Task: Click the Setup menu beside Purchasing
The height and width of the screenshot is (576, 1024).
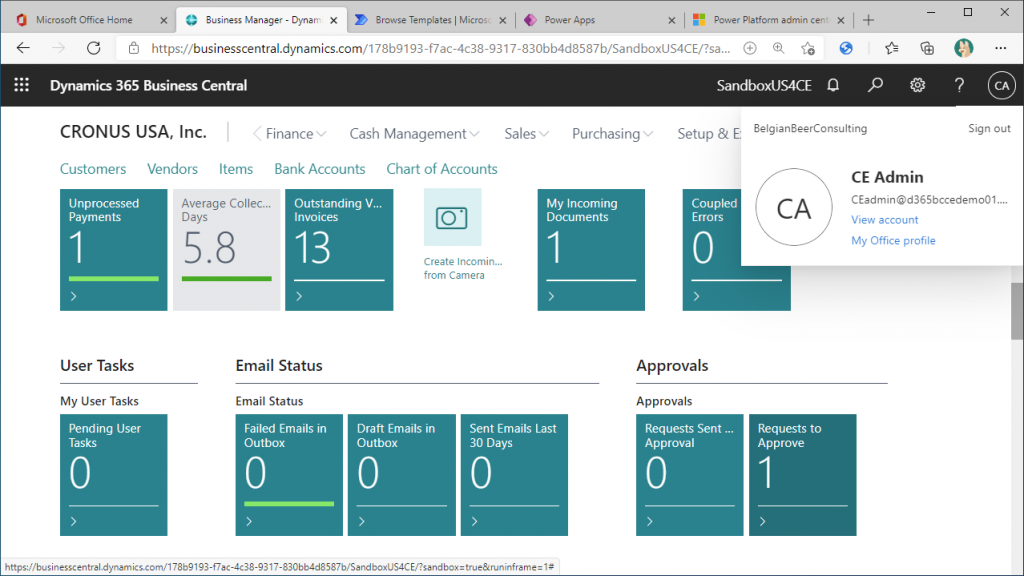Action: [x=709, y=134]
